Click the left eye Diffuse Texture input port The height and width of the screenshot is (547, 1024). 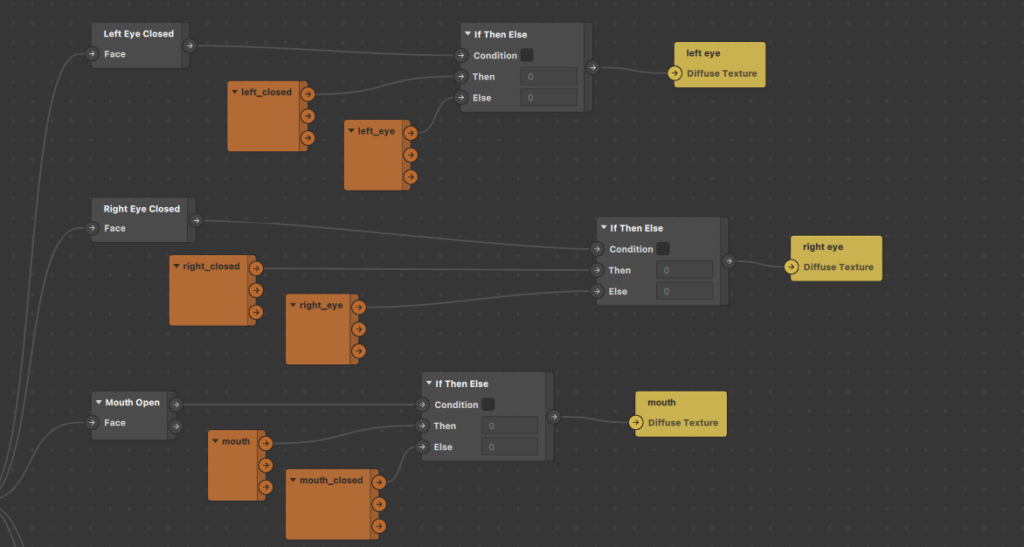tap(675, 73)
